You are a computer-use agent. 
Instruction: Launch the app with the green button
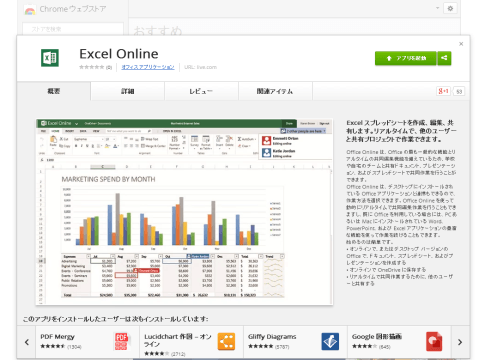click(x=405, y=58)
